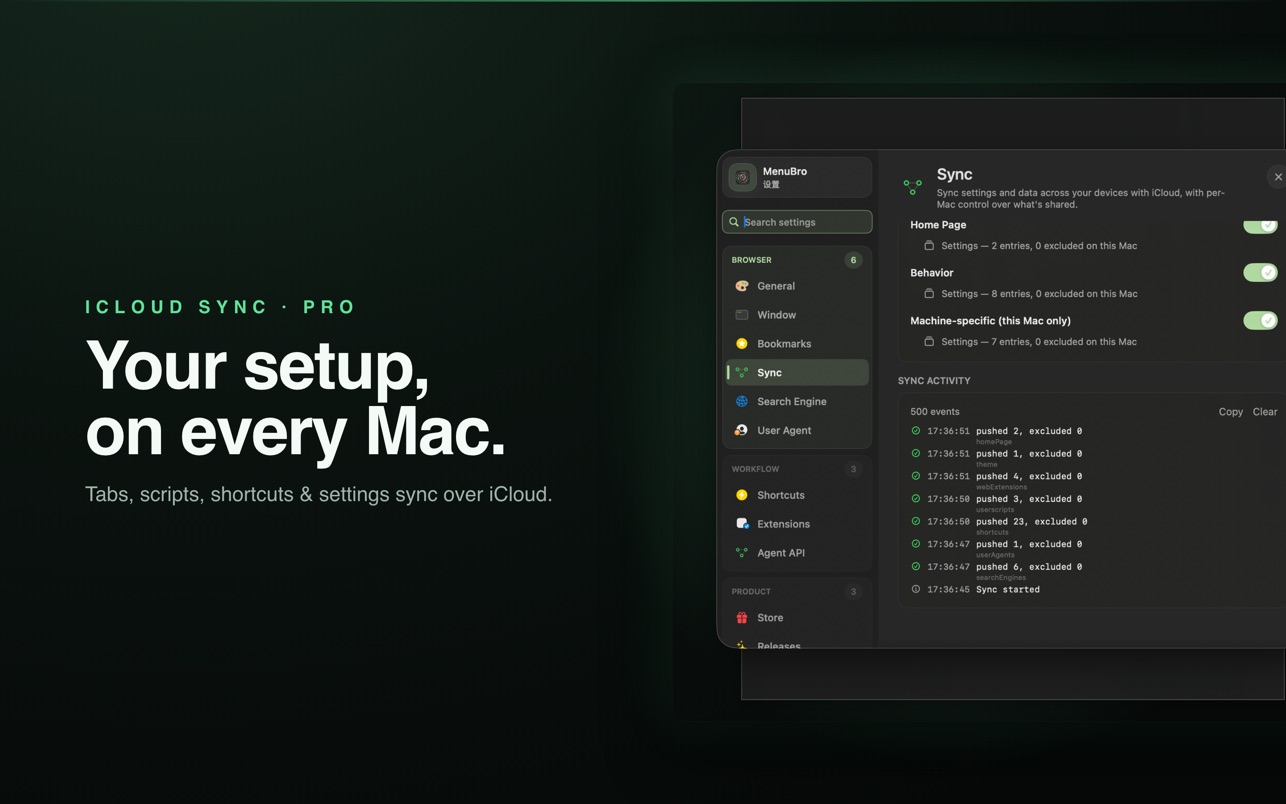Screen dimensions: 1286x804
Task: Focus the Search settings field
Action: (797, 222)
